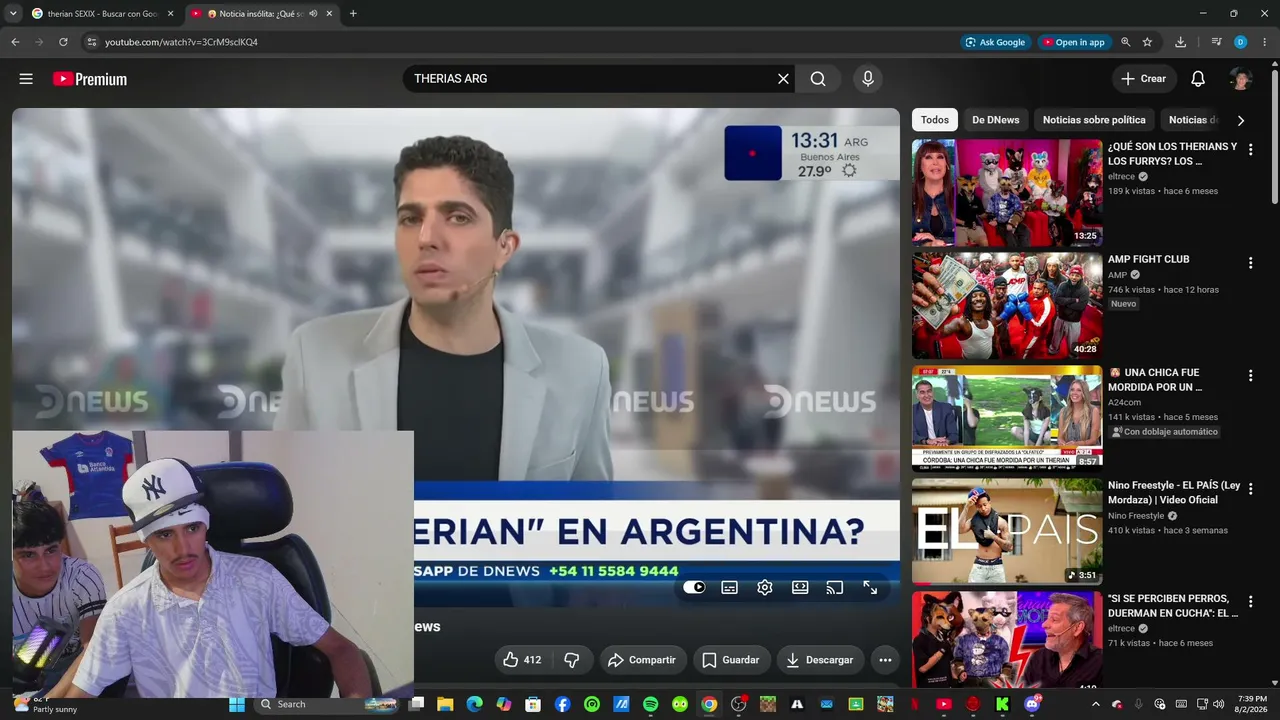Open more video actions ellipsis

coord(885,660)
